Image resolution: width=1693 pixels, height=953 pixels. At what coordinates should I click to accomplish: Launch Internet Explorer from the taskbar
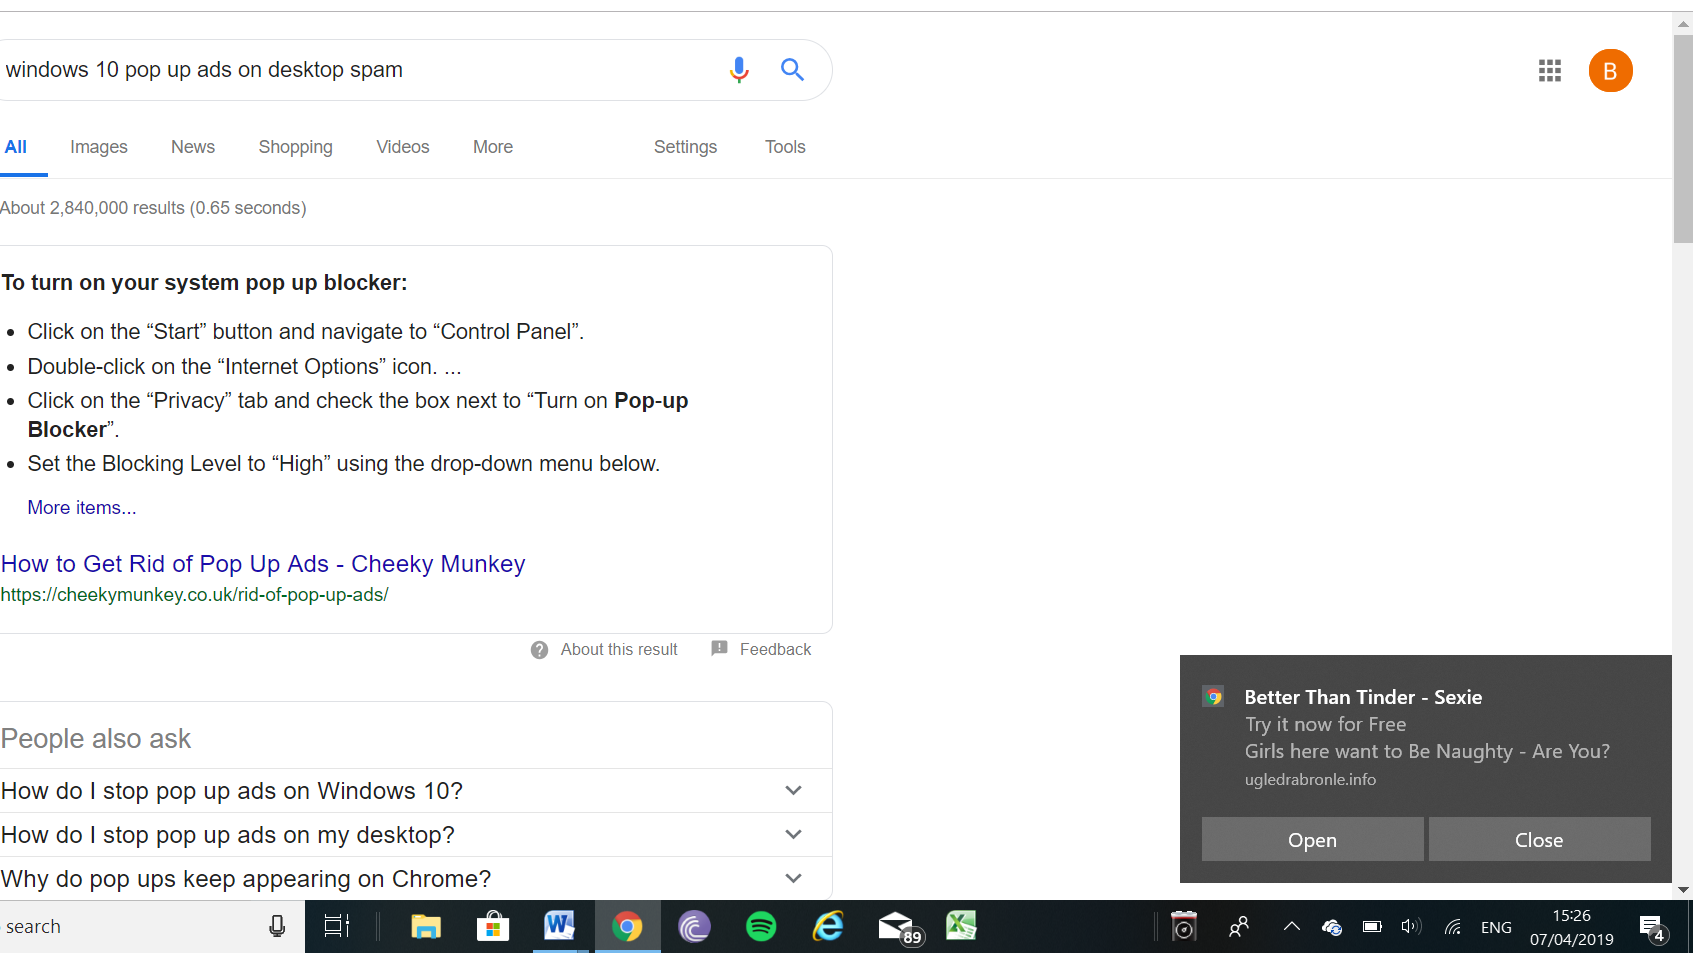(828, 927)
